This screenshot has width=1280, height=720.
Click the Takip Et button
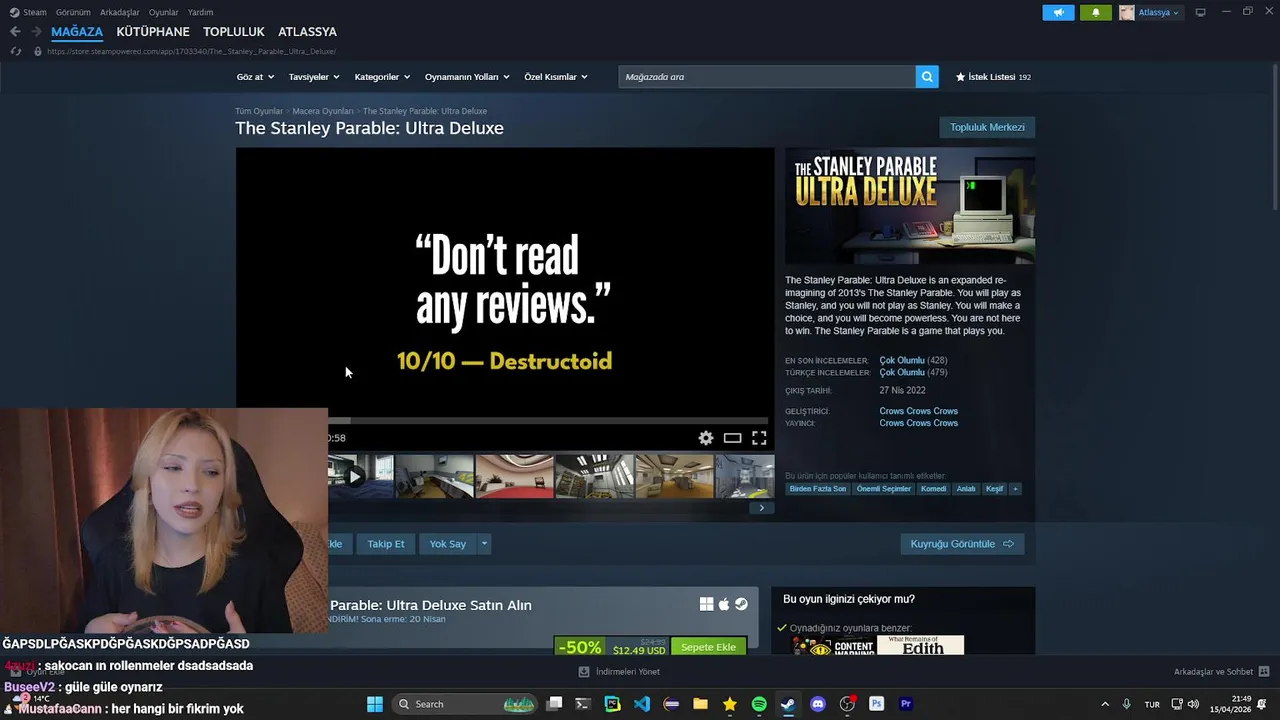click(386, 544)
